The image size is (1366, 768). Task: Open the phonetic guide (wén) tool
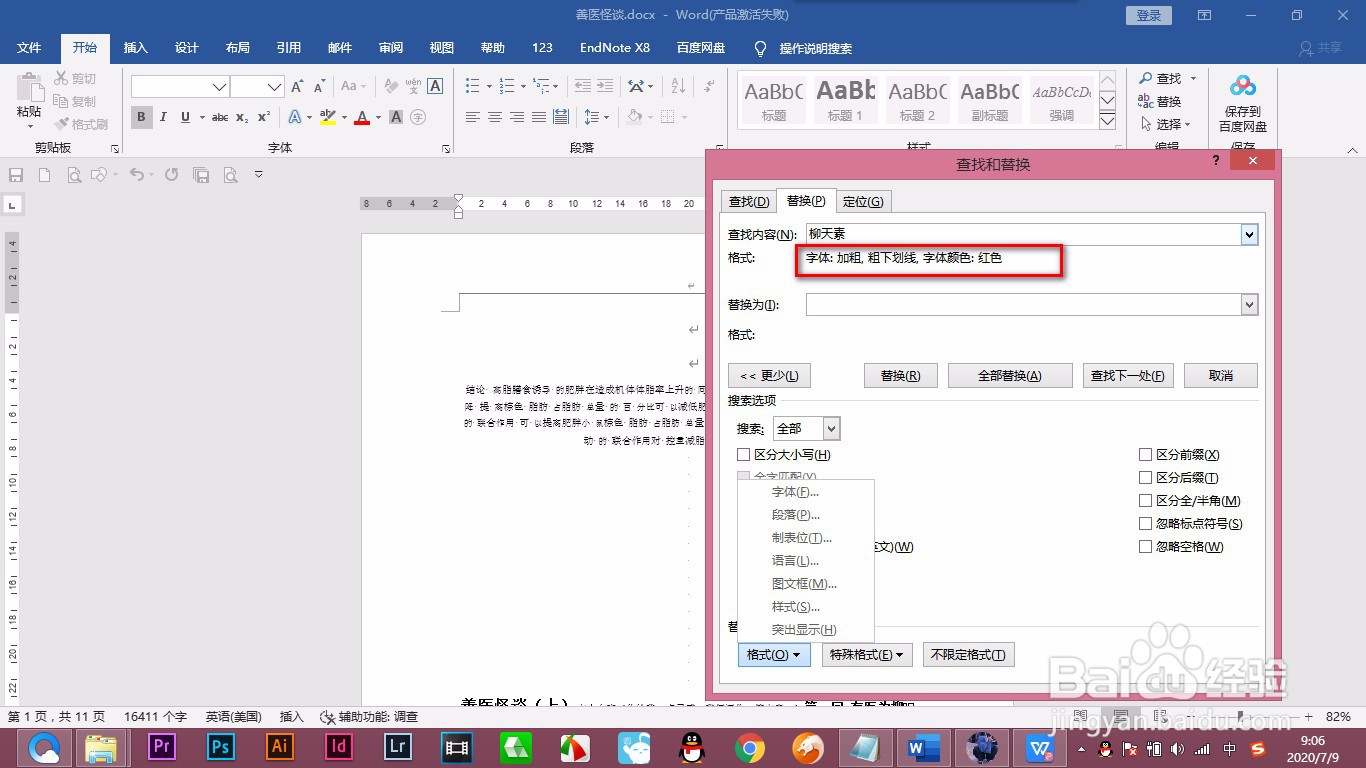pos(413,87)
